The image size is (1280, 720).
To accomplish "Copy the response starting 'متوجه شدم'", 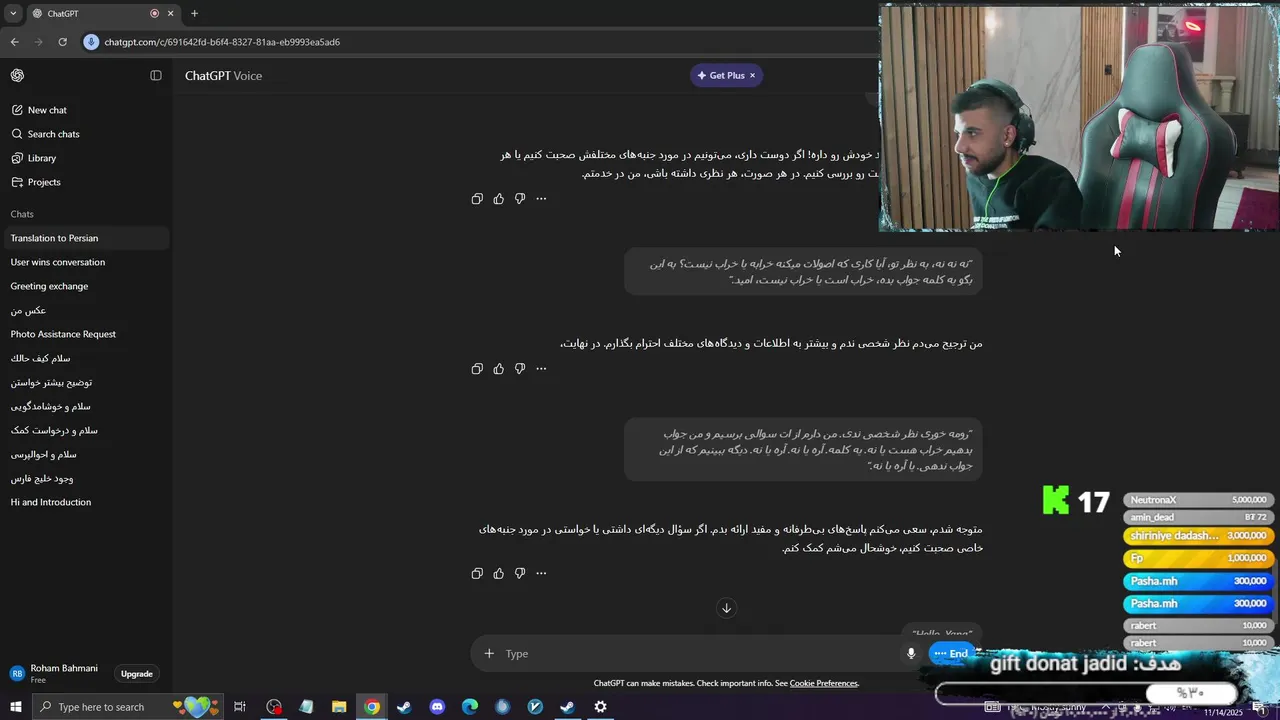I will pos(477,574).
